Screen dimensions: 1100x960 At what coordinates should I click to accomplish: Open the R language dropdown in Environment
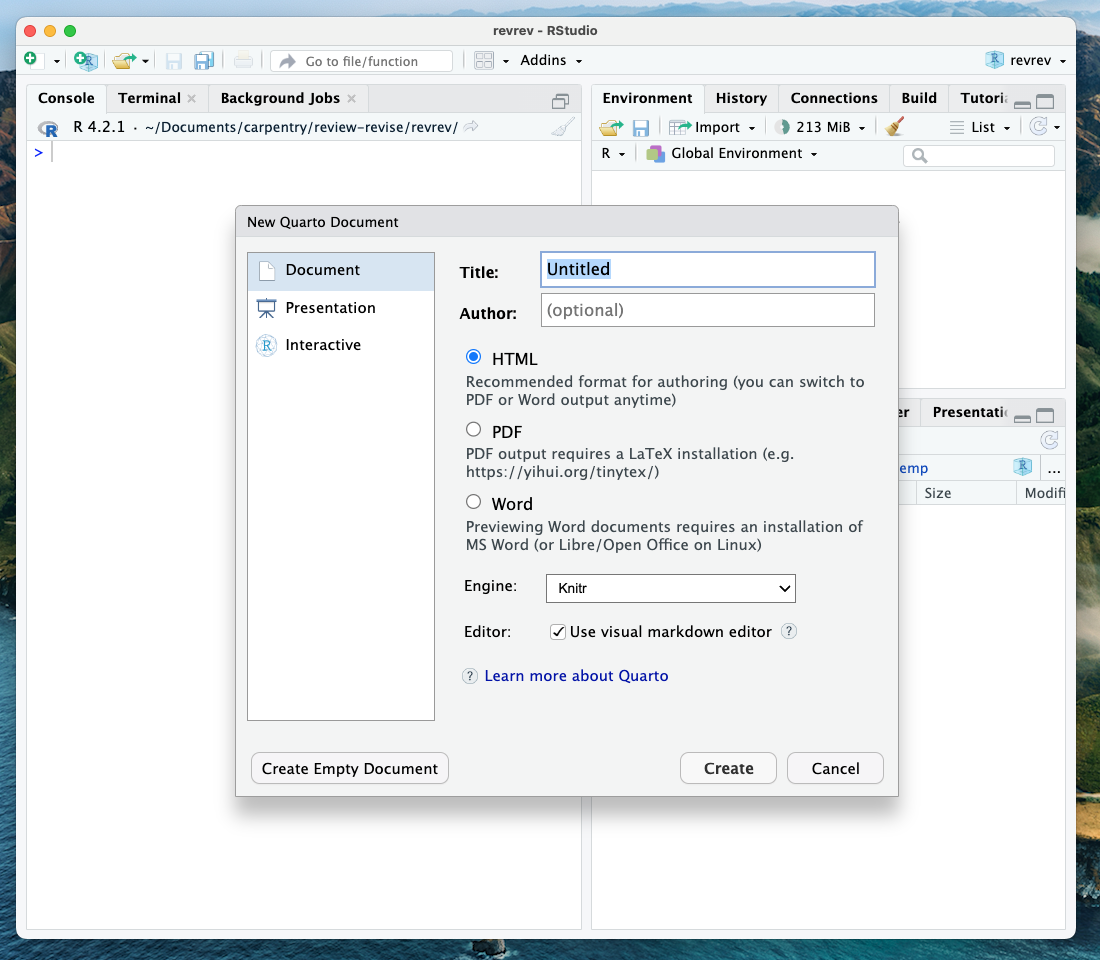[x=612, y=153]
